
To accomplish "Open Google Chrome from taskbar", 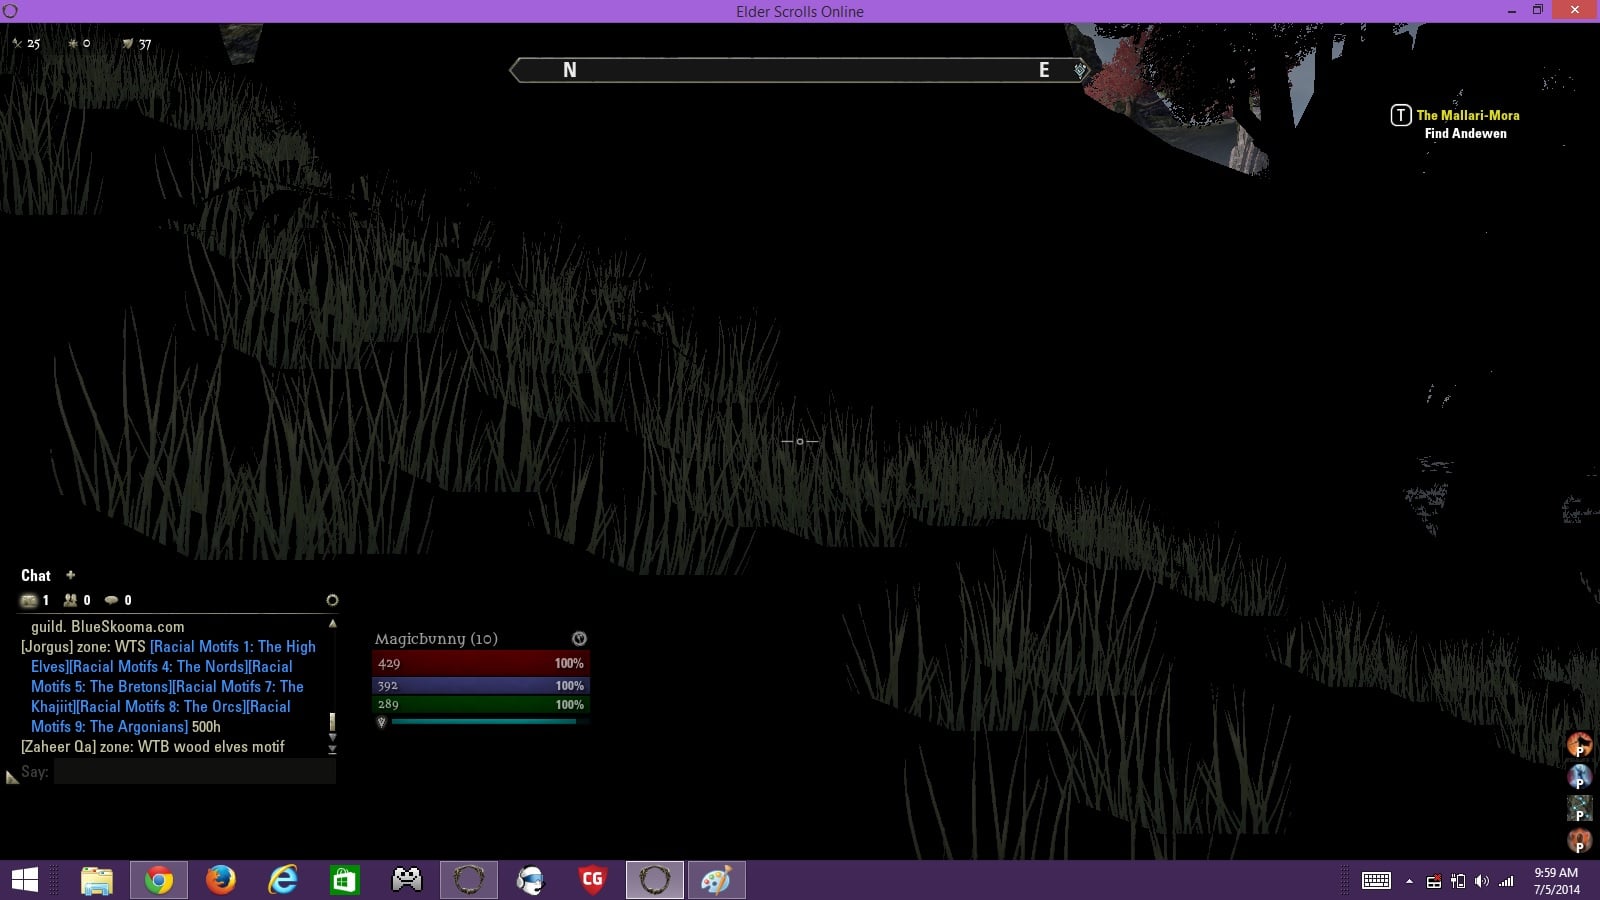I will 158,880.
